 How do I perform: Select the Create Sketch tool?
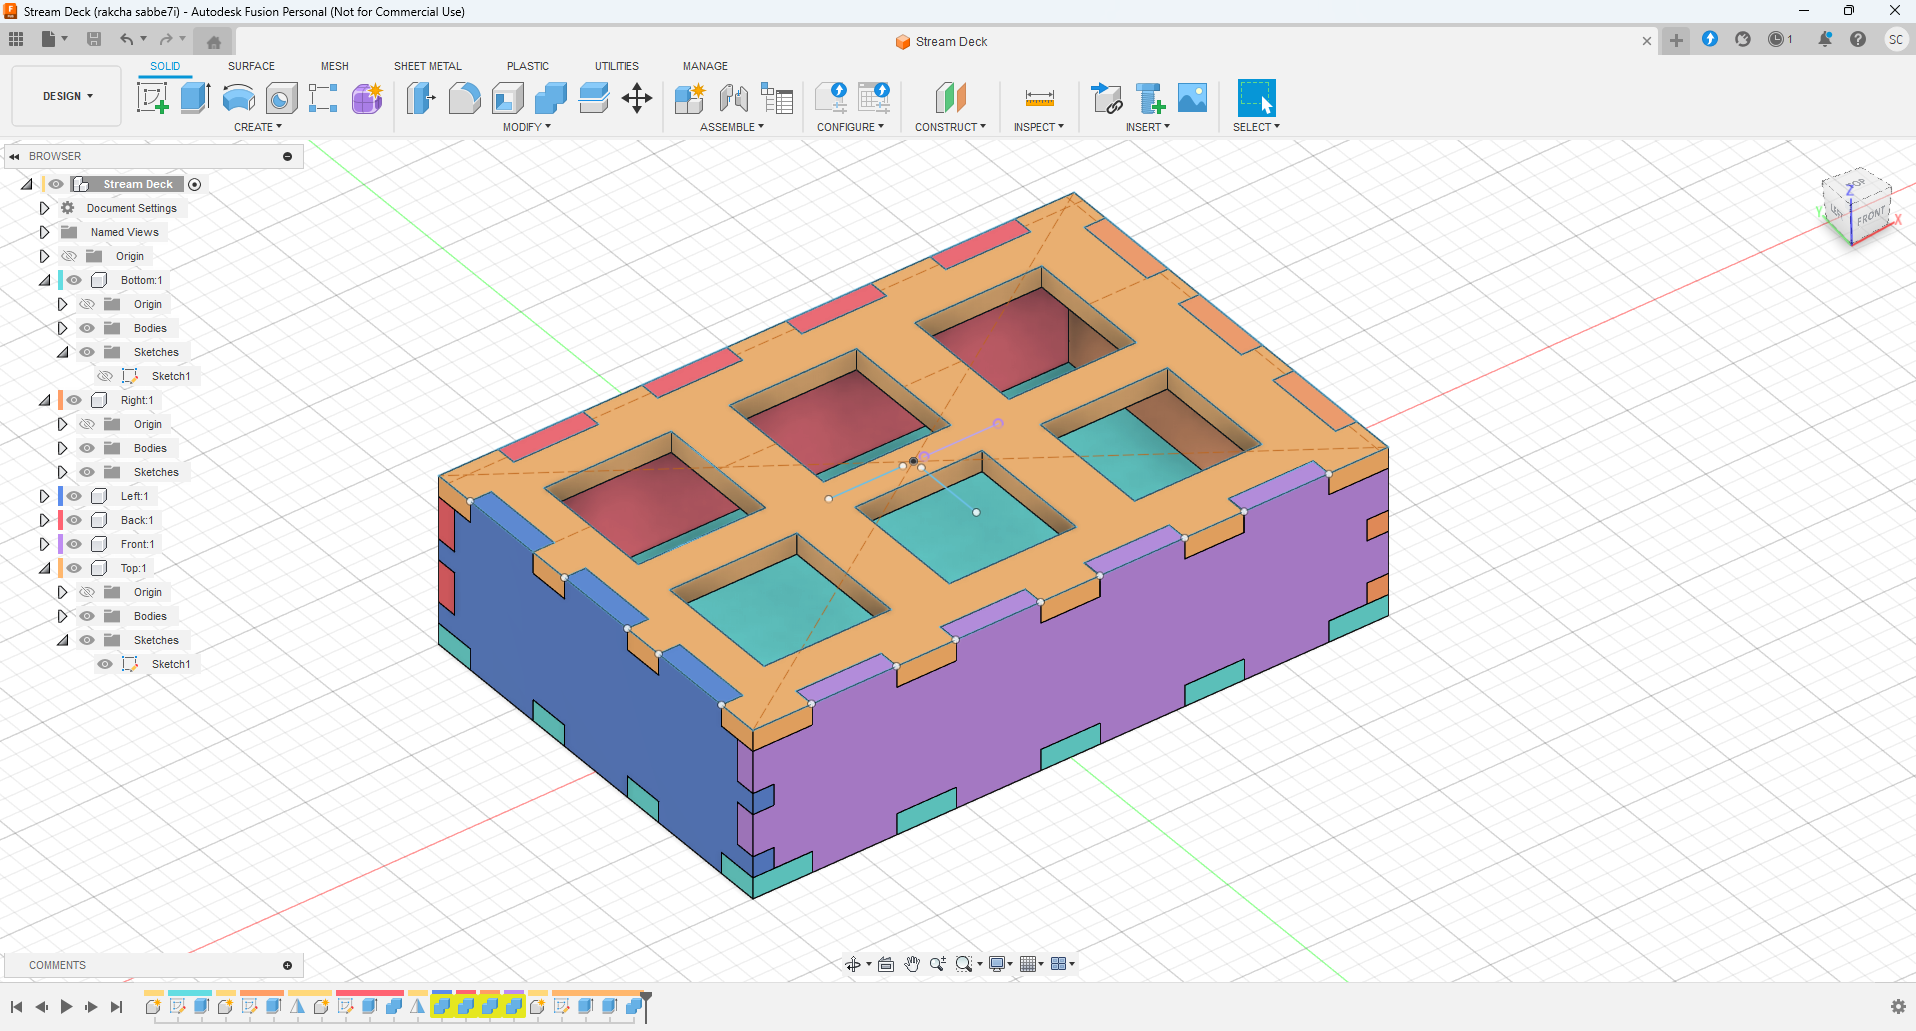pos(152,98)
